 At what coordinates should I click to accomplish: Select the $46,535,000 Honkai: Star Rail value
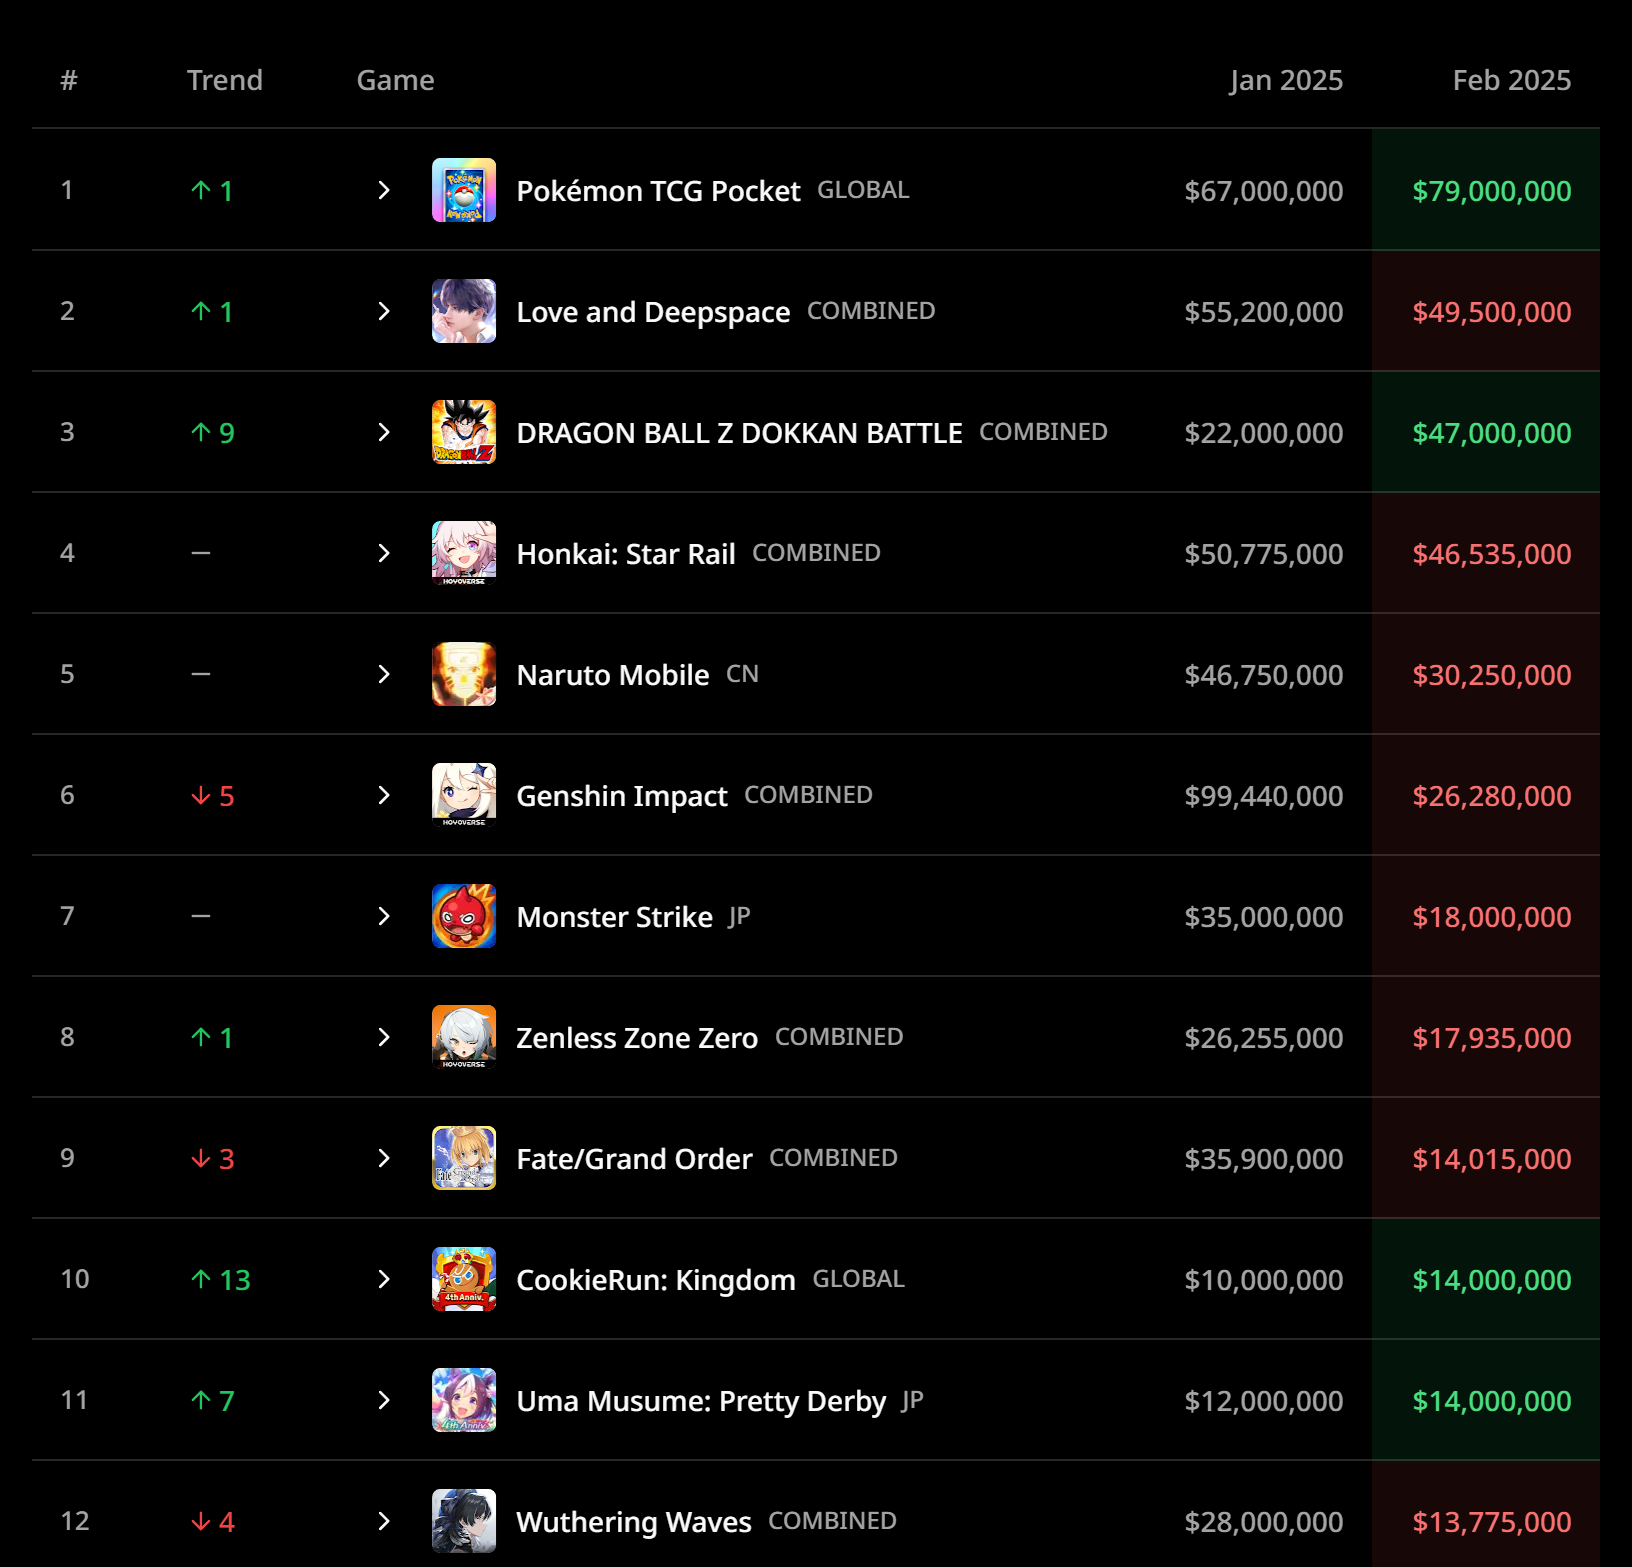click(1492, 554)
